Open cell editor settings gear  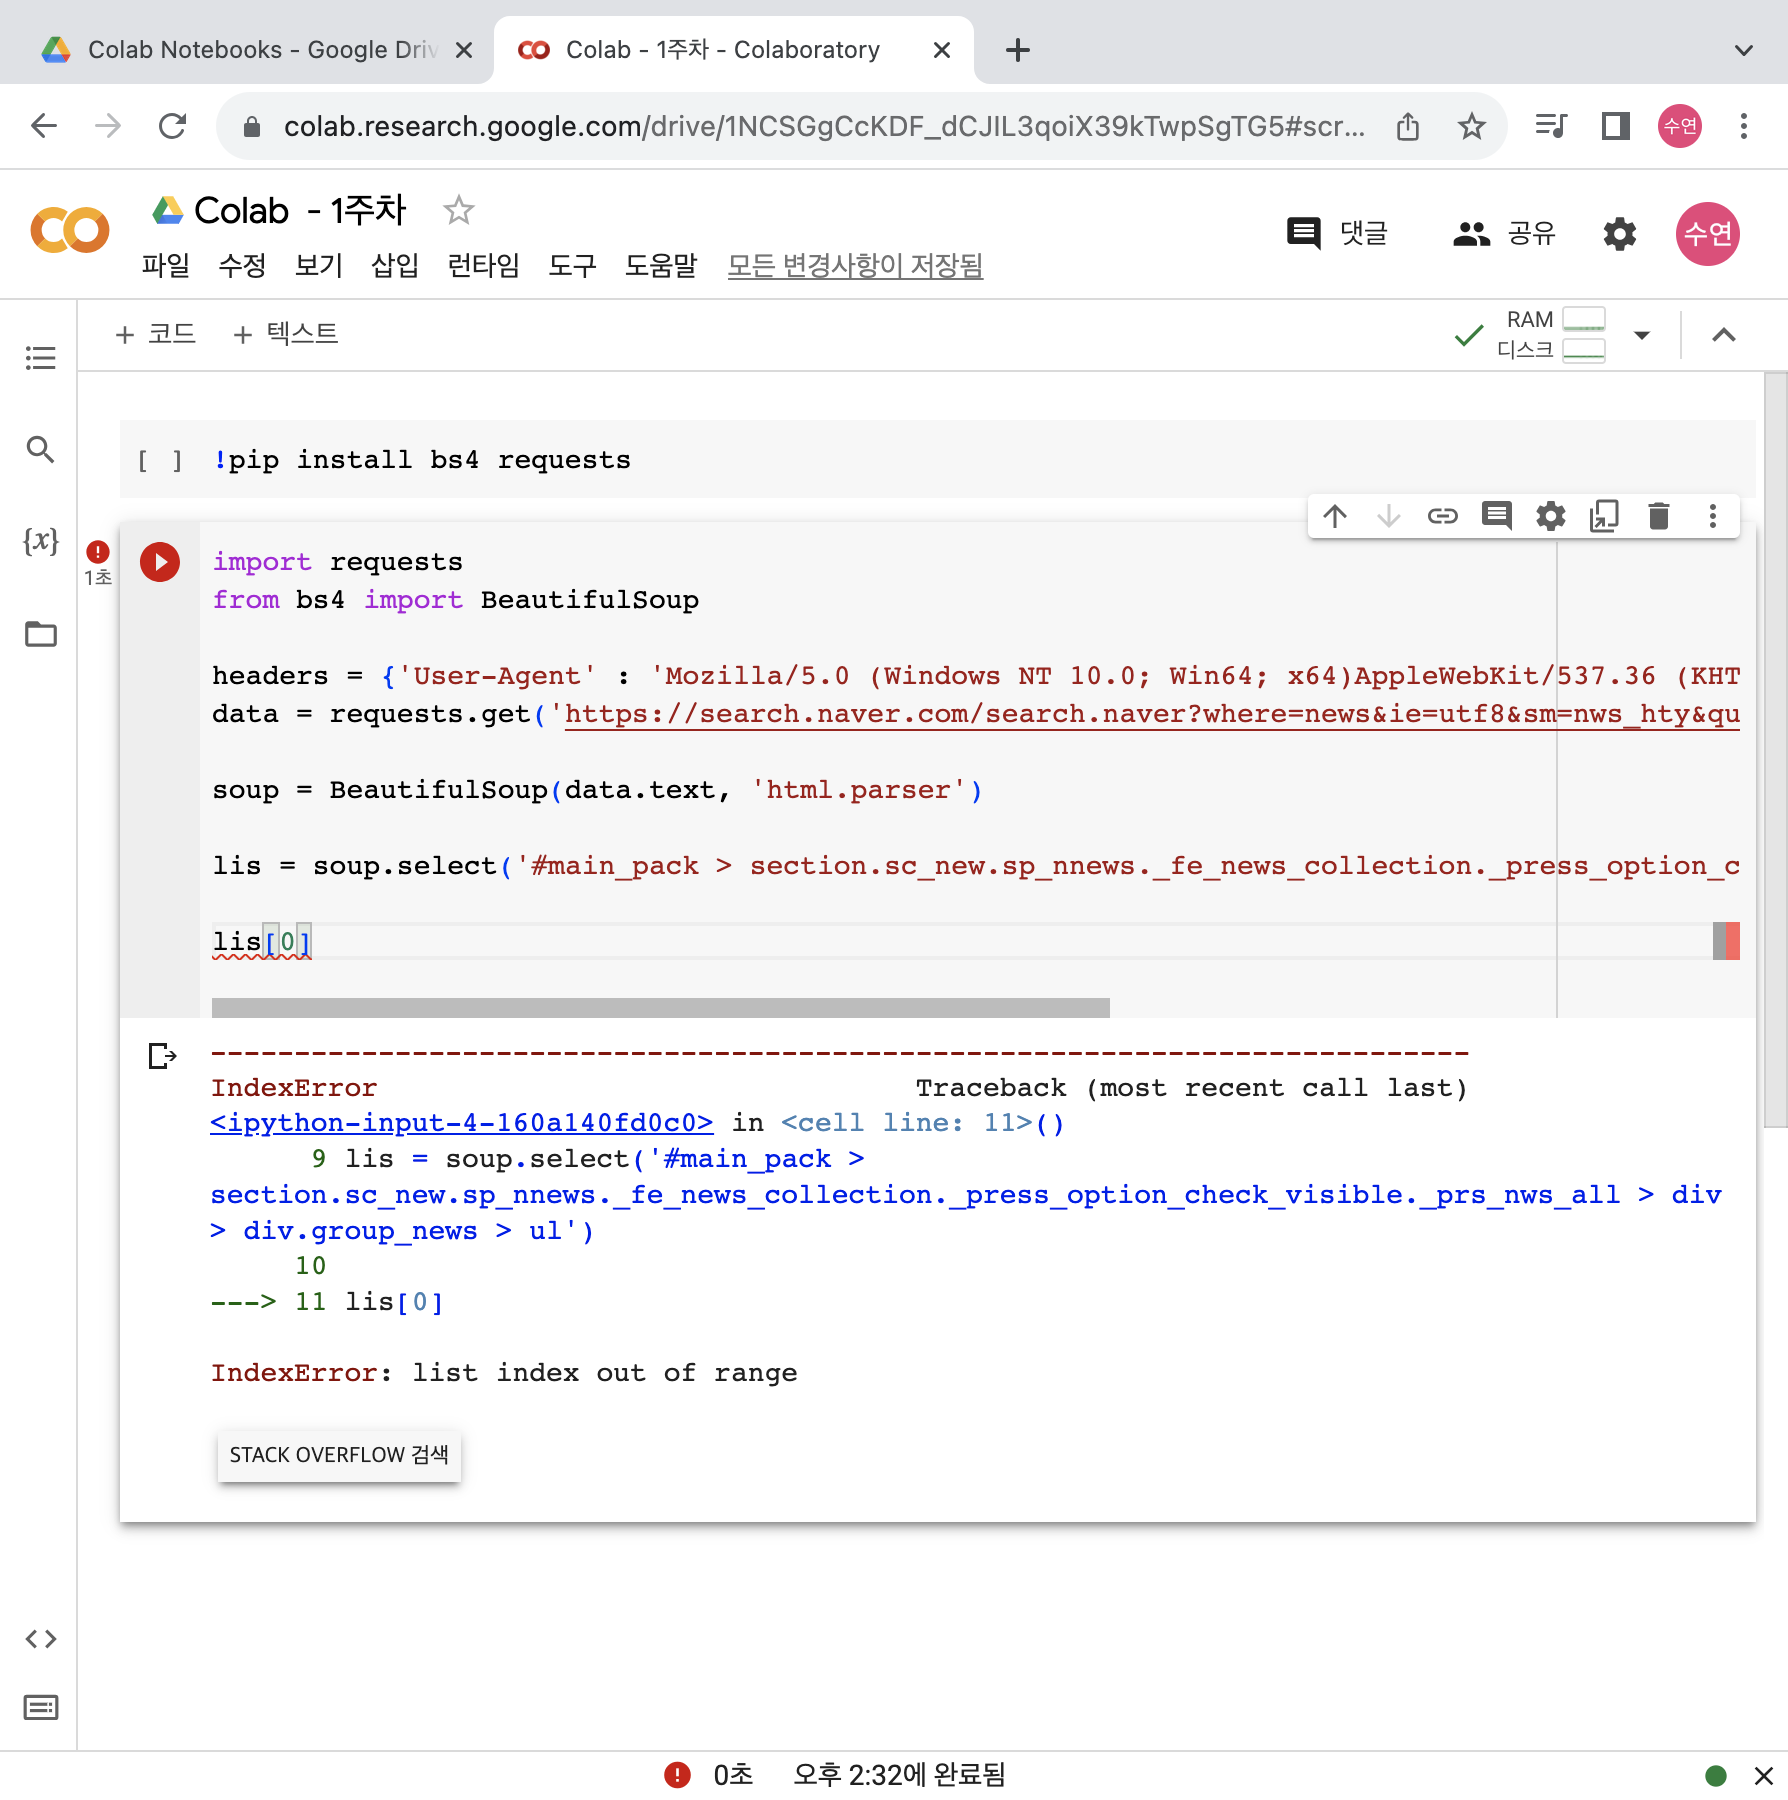[x=1551, y=516]
